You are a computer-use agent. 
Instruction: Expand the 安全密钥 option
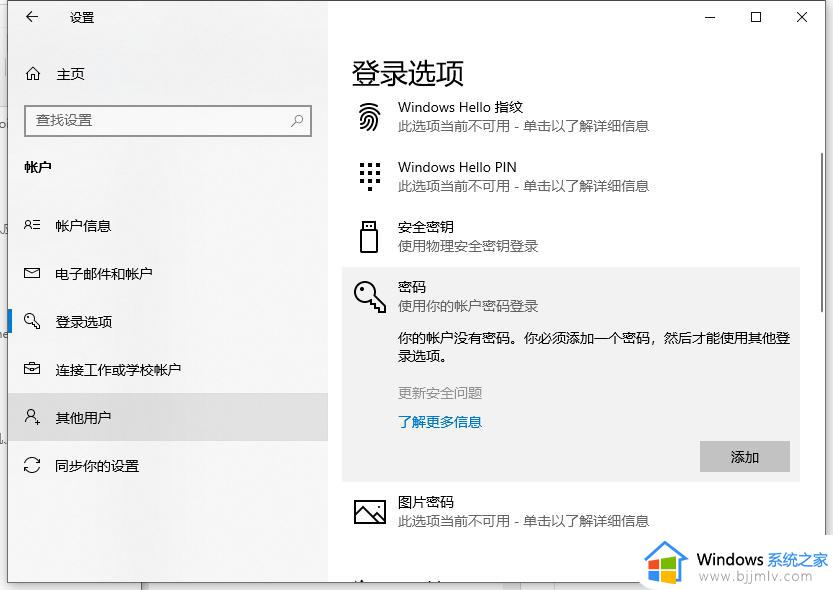571,236
